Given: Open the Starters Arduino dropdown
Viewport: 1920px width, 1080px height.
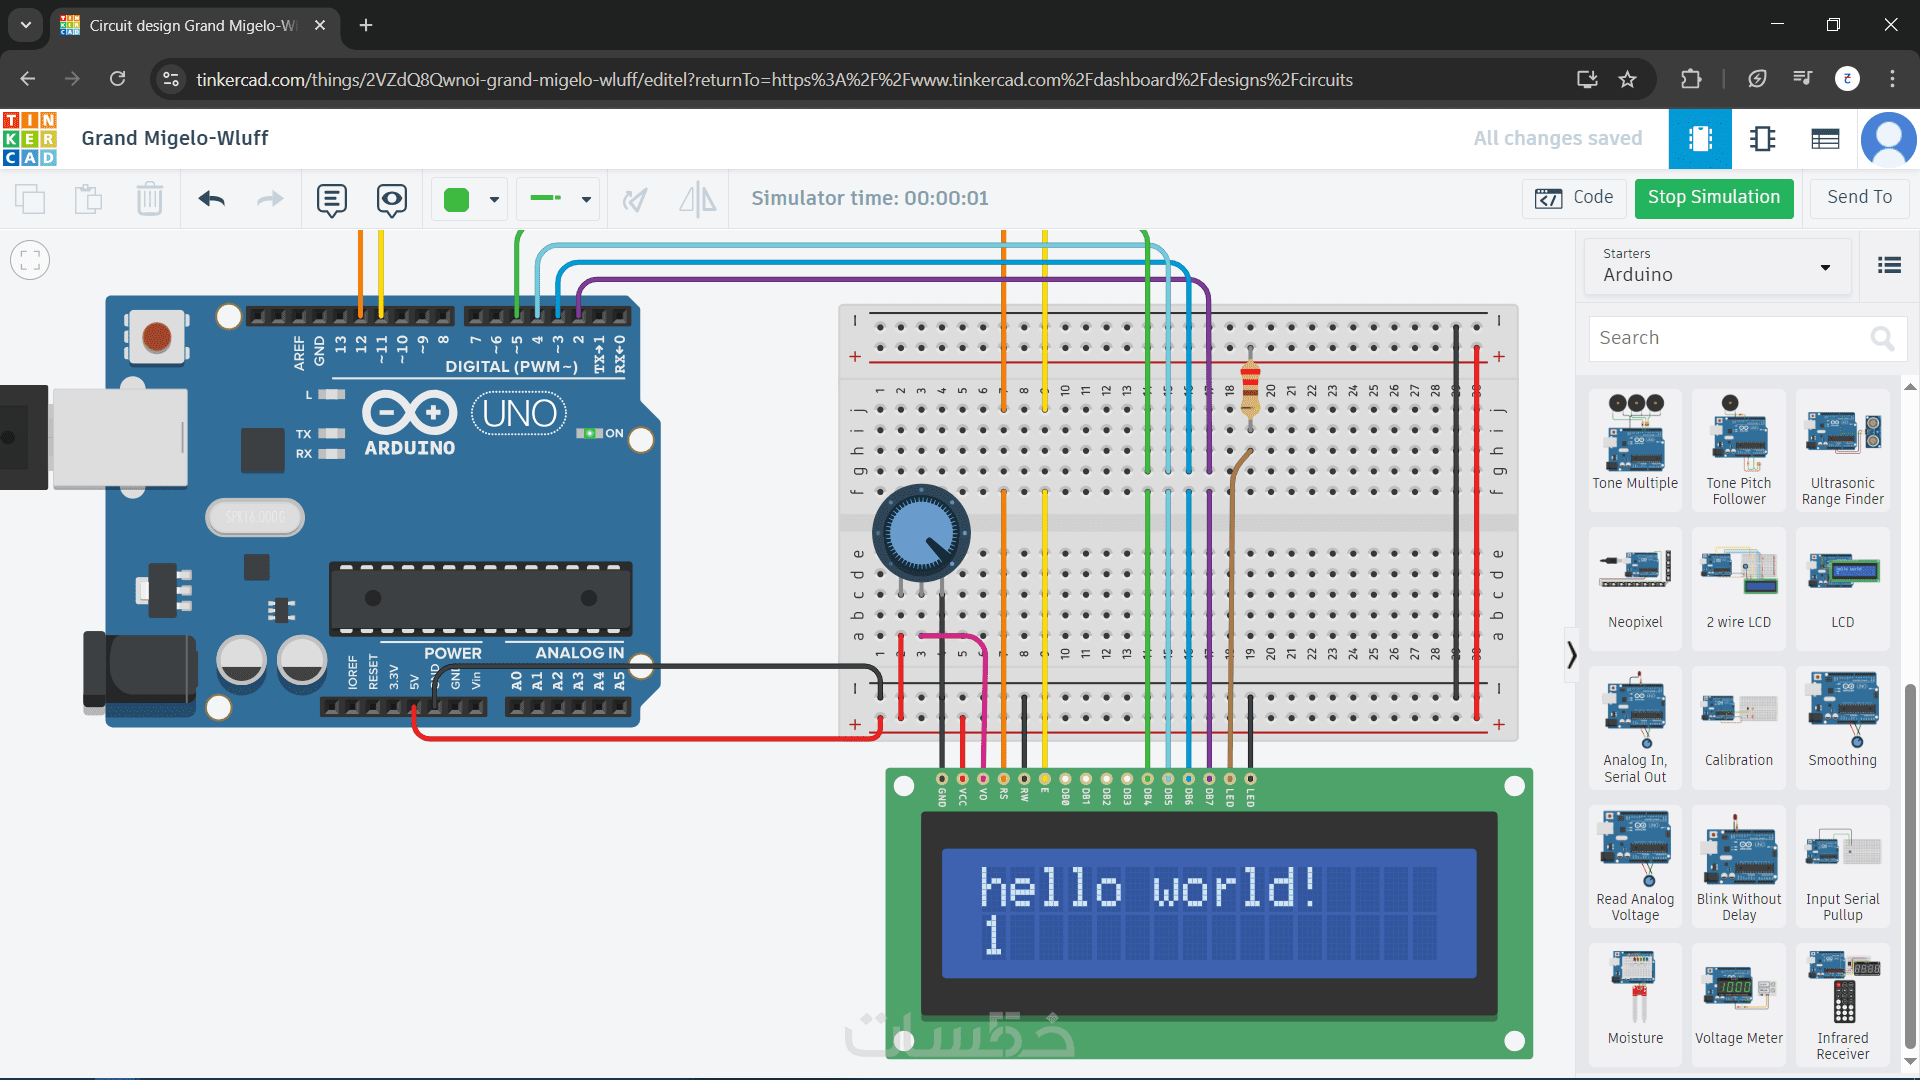Looking at the screenshot, I should pyautogui.click(x=1717, y=266).
